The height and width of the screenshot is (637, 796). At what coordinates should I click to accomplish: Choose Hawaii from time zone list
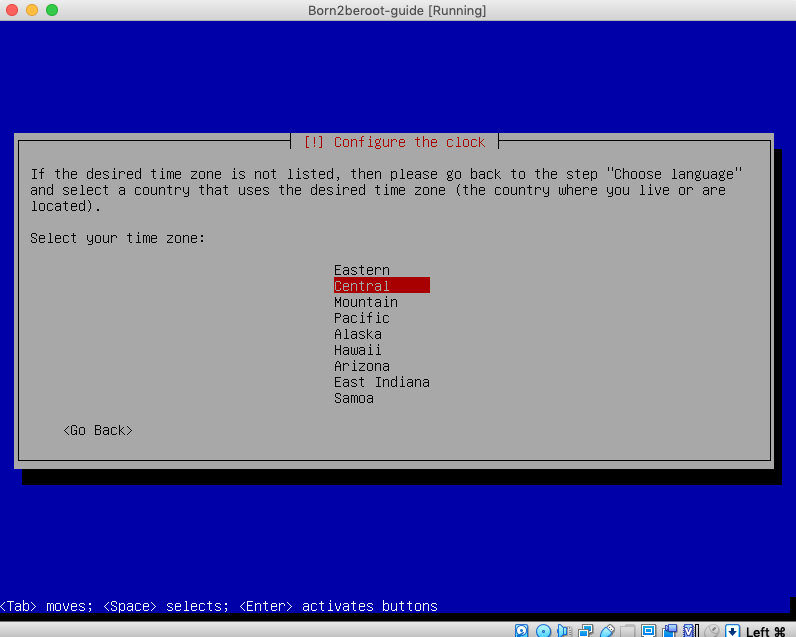coord(357,350)
